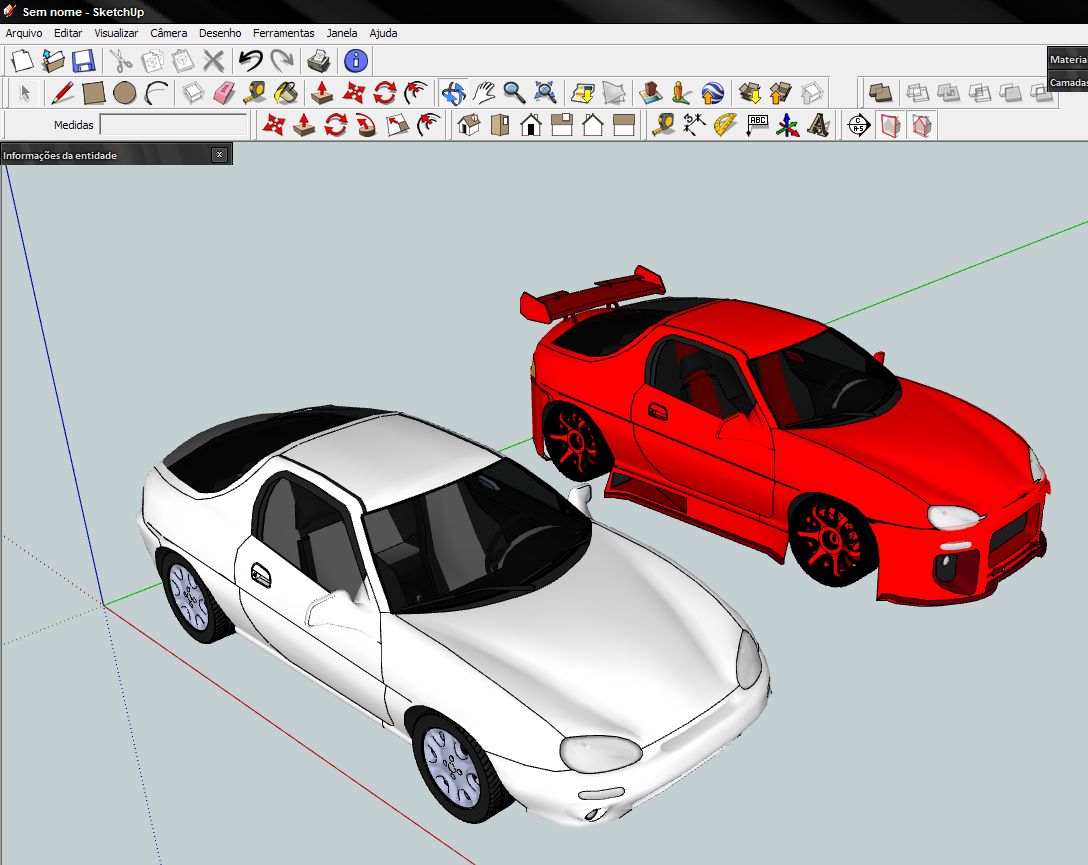Image resolution: width=1088 pixels, height=865 pixels.
Task: Click the Axes tool icon
Action: (x=788, y=125)
